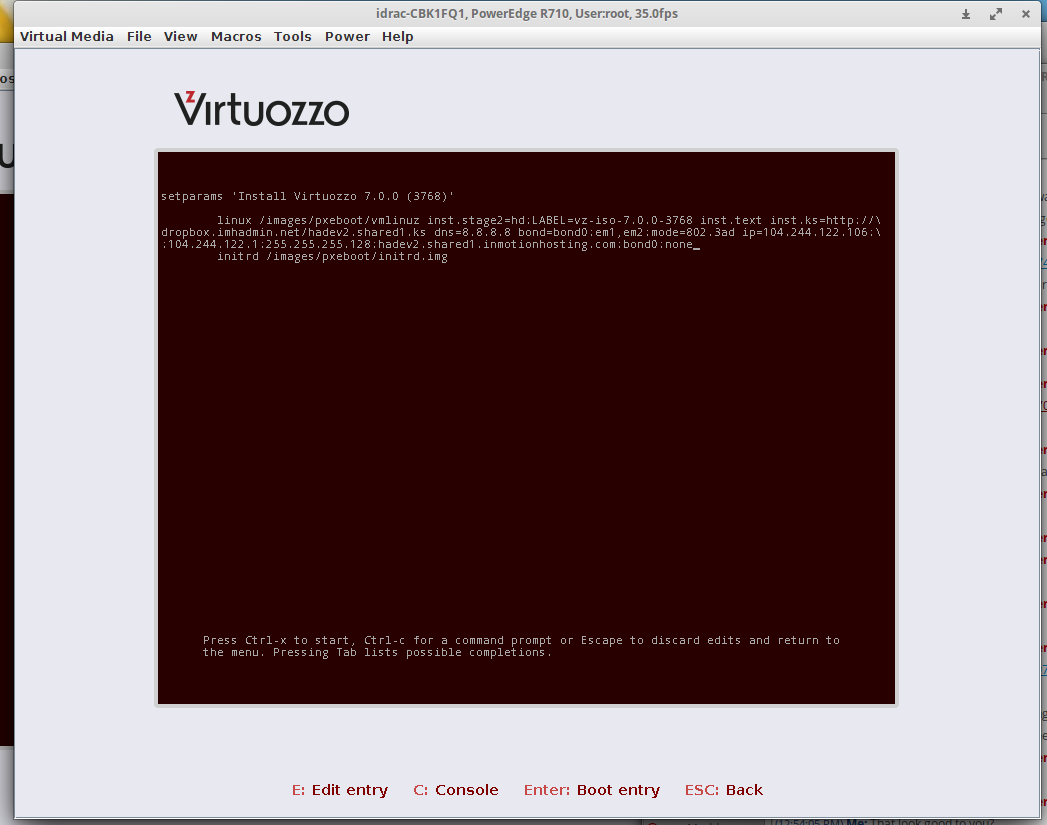Click the red Z mark above Virtuozzo logo
1047x825 pixels.
pos(191,98)
